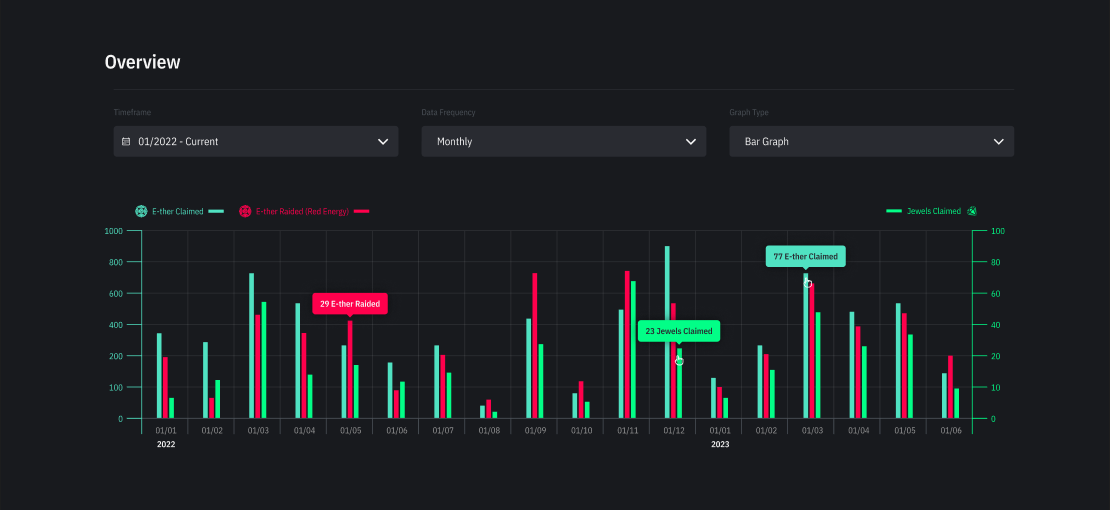The image size is (1110, 510).
Task: Click the E-ther Claimed legend icon
Action: [141, 211]
